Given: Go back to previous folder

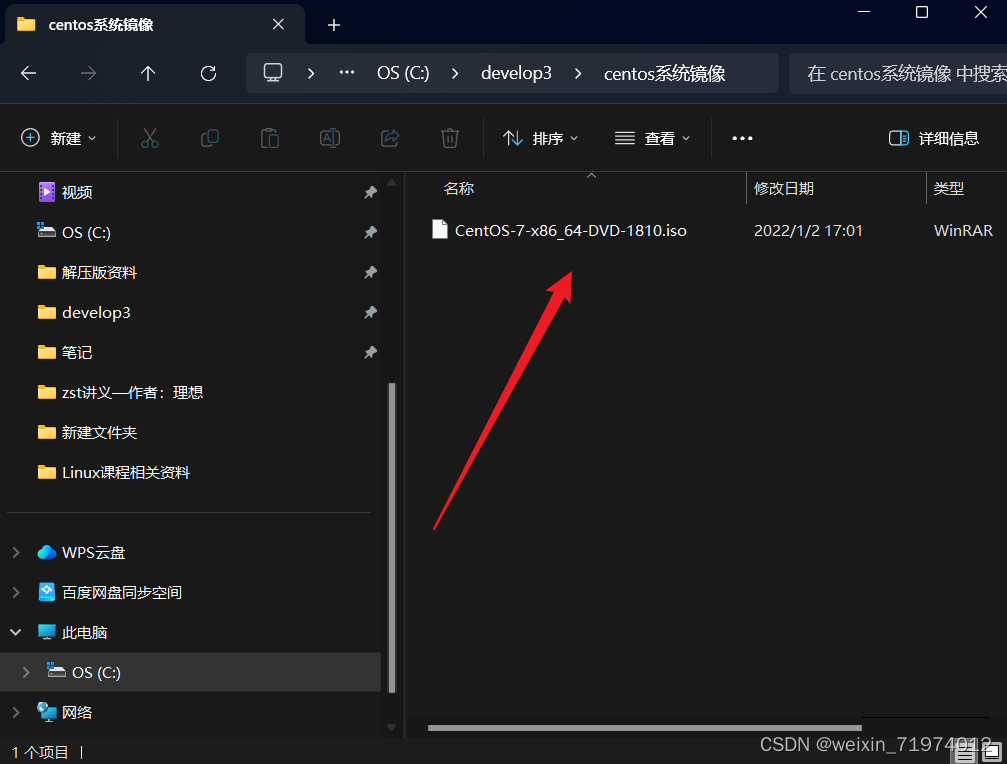Looking at the screenshot, I should pyautogui.click(x=28, y=73).
